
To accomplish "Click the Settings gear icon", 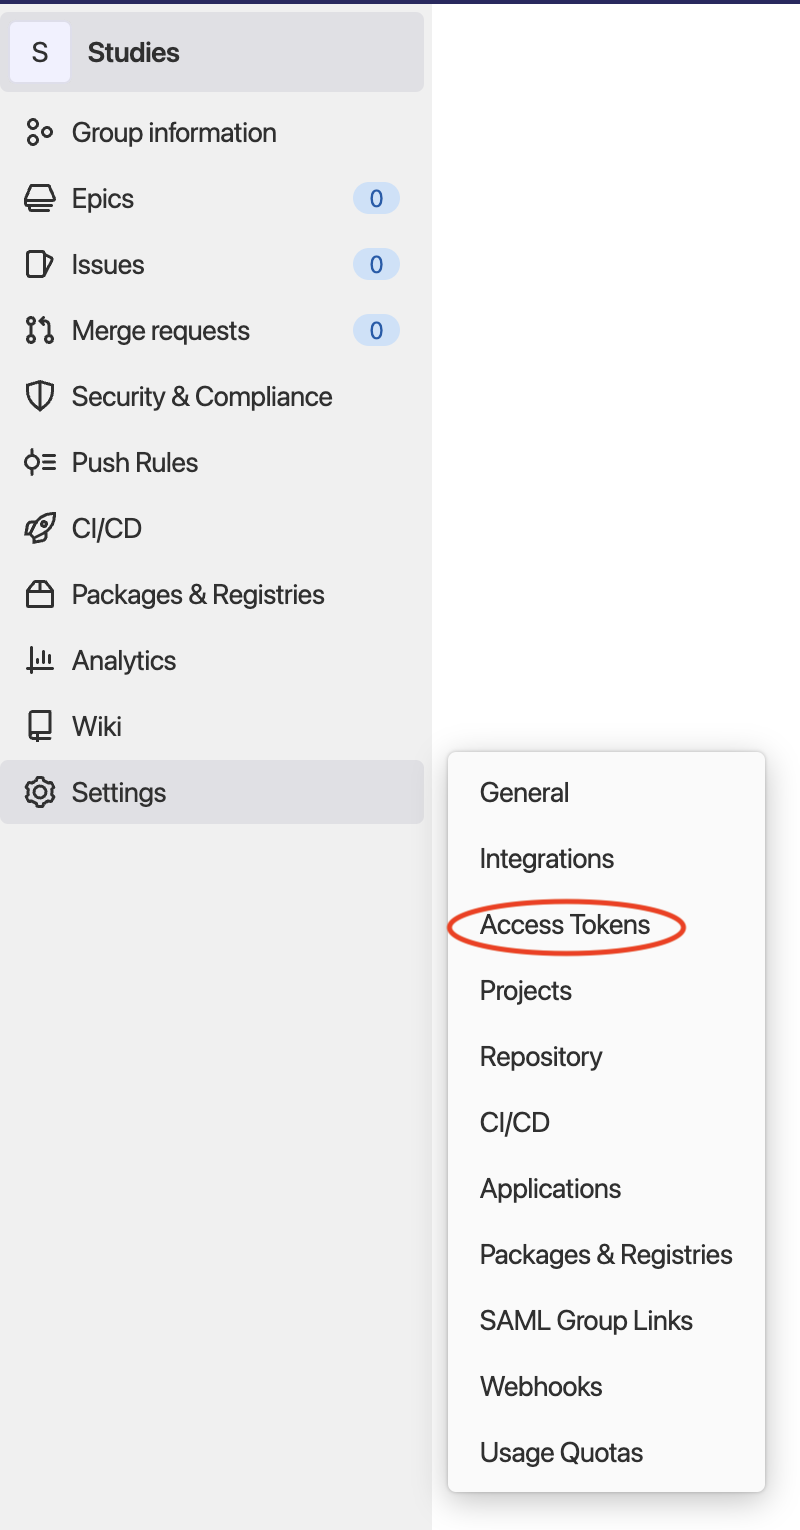I will click(39, 792).
